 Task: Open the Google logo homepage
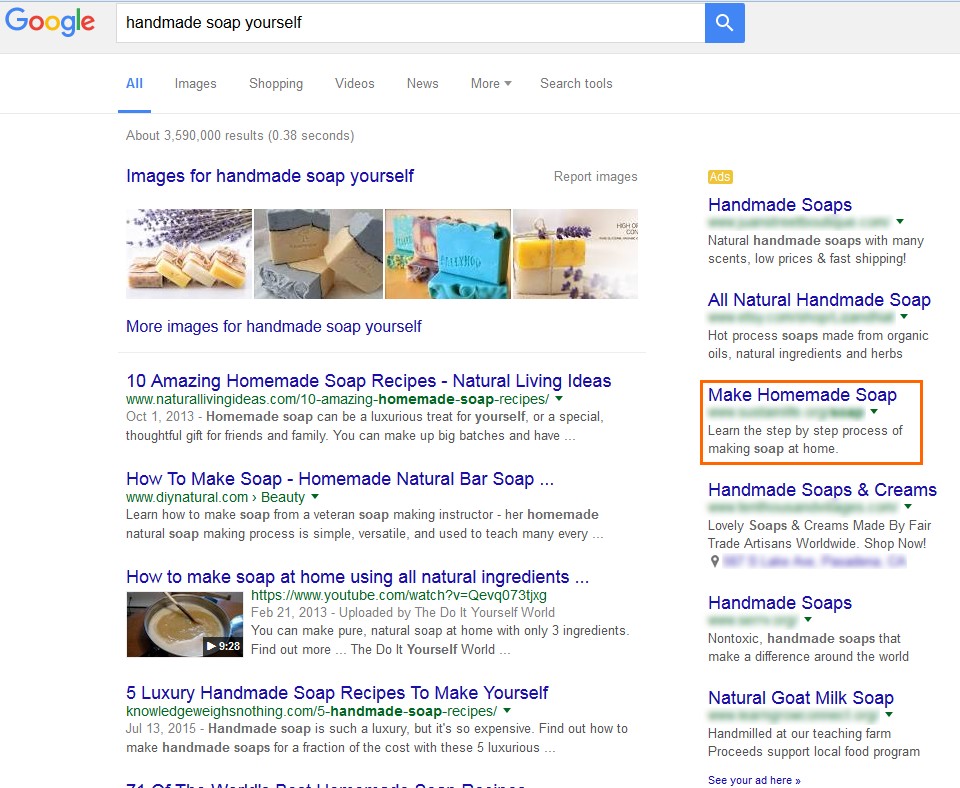[x=50, y=22]
